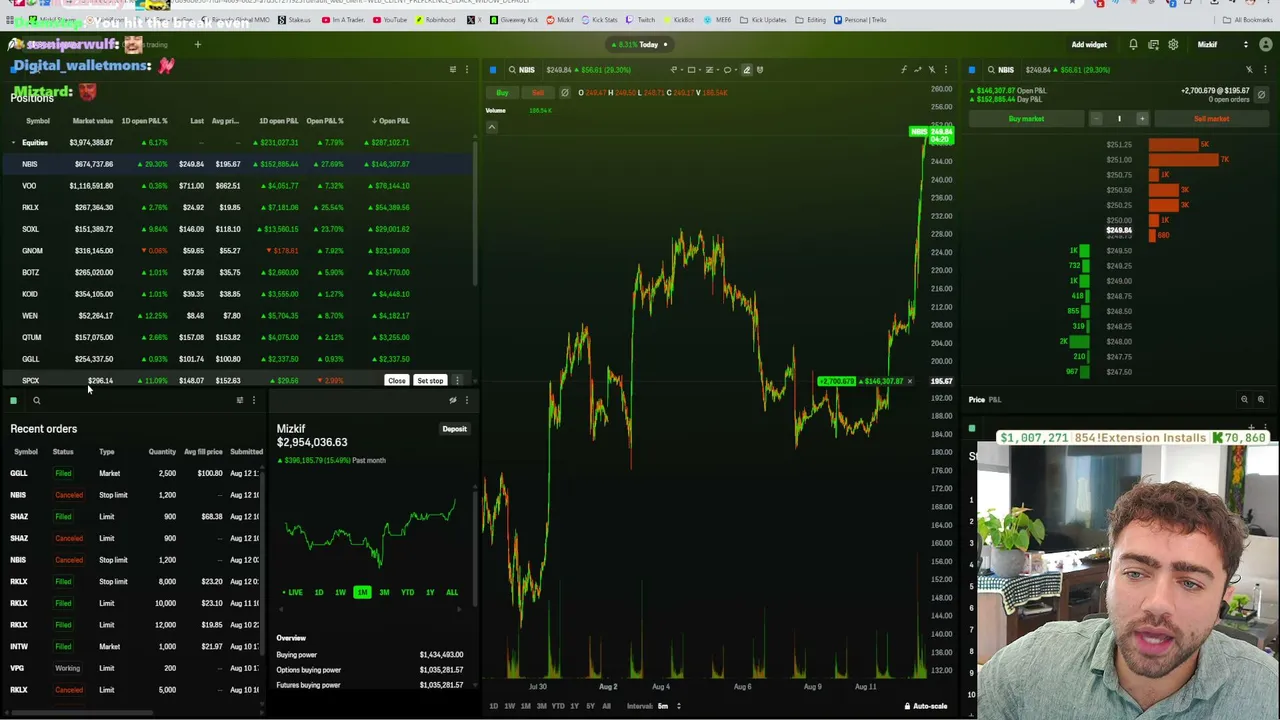Select the pencil drawing tool on chart
The image size is (1280, 720).
point(746,70)
